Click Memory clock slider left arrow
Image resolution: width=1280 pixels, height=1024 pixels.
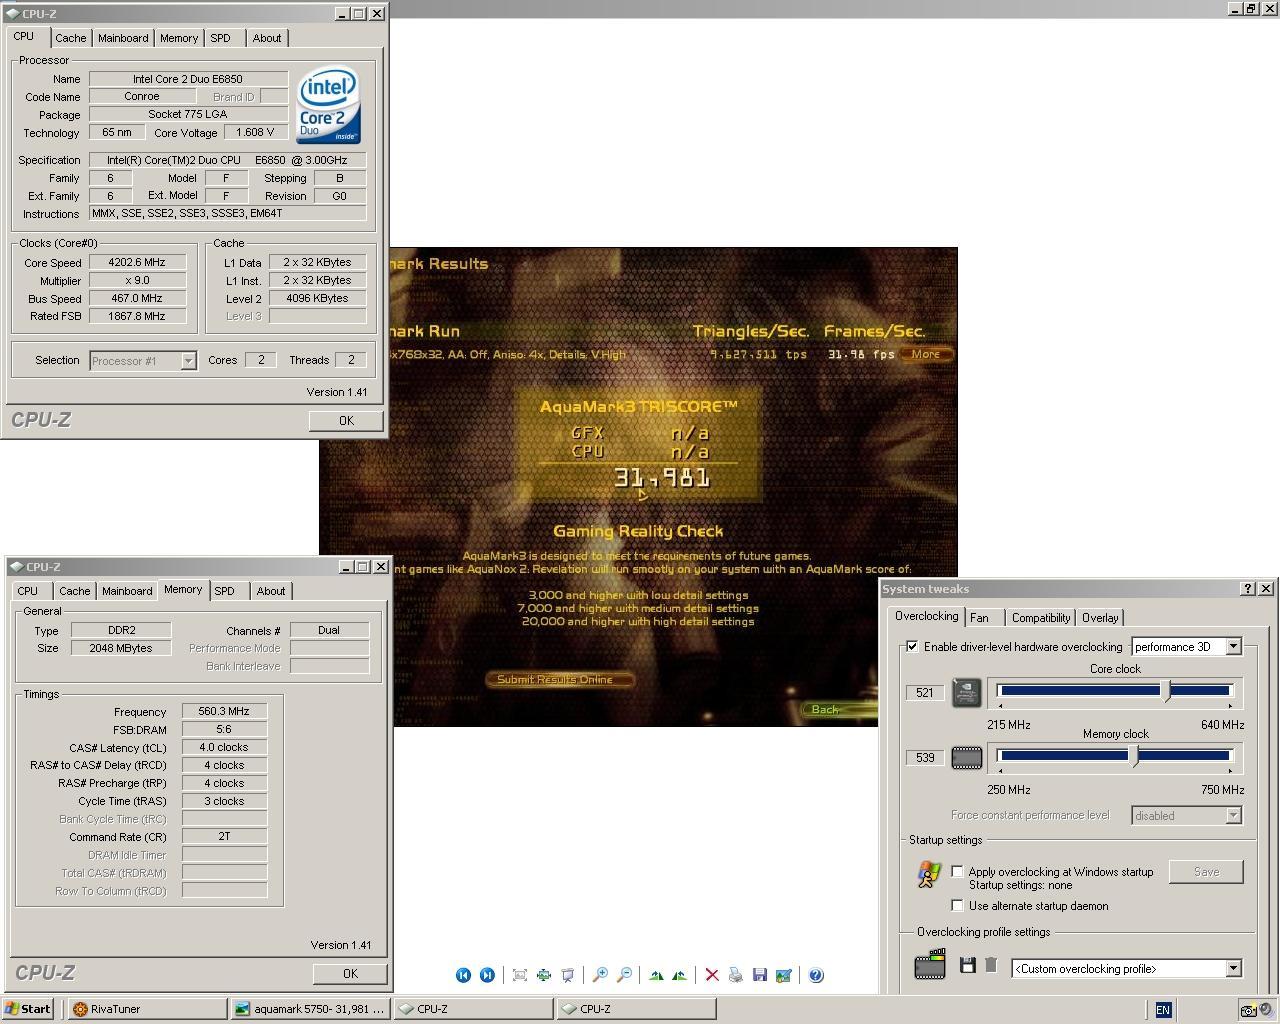(x=1000, y=771)
